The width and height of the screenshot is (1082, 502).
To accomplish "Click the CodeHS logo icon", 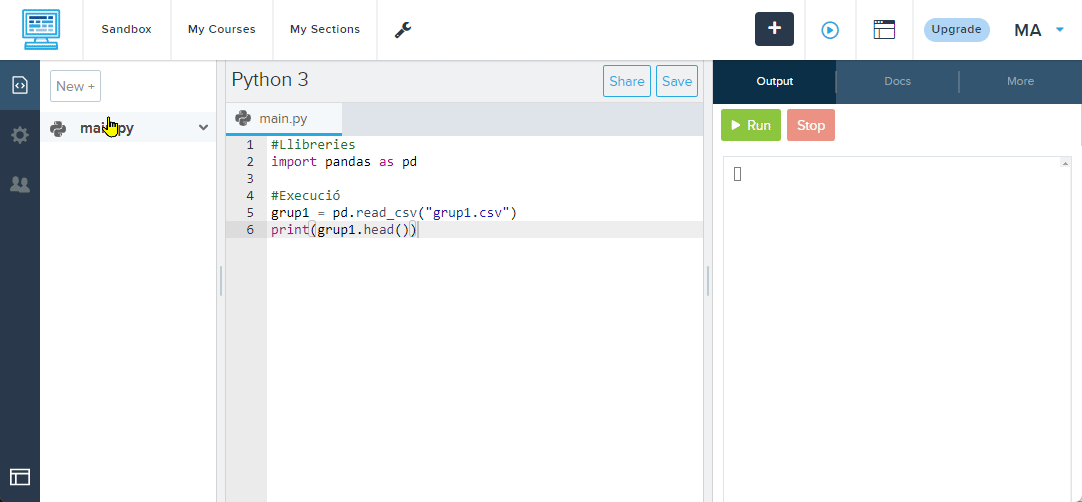I will [41, 29].
